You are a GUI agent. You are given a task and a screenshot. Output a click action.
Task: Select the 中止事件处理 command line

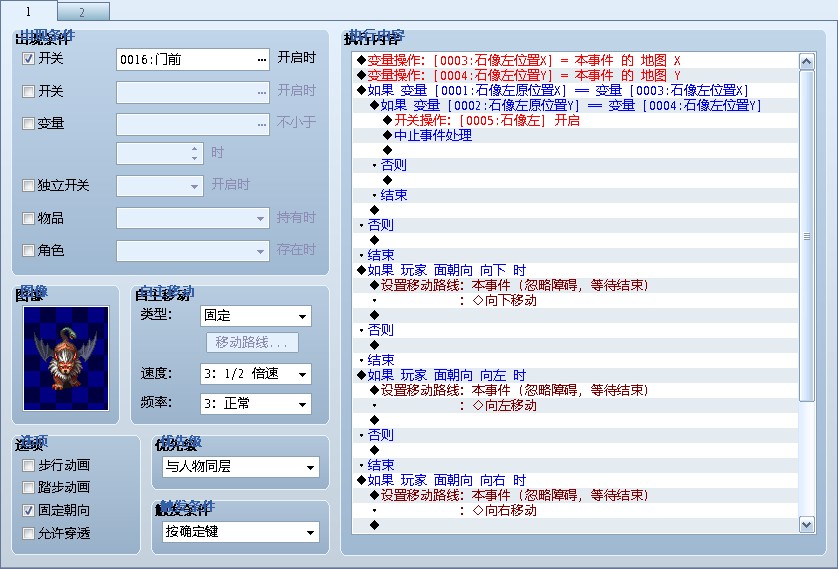pos(575,135)
